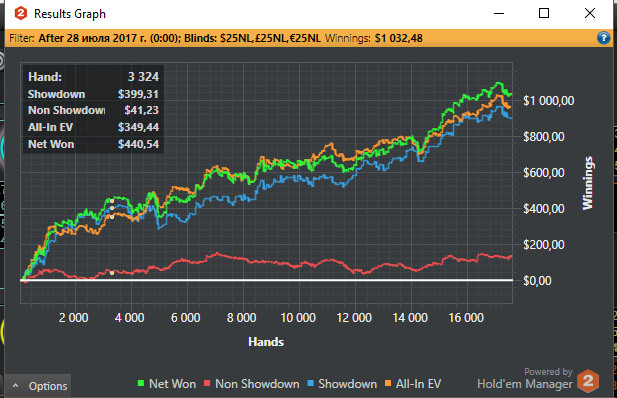The height and width of the screenshot is (398, 617).
Task: Toggle the All-In EV legend entry
Action: point(413,384)
